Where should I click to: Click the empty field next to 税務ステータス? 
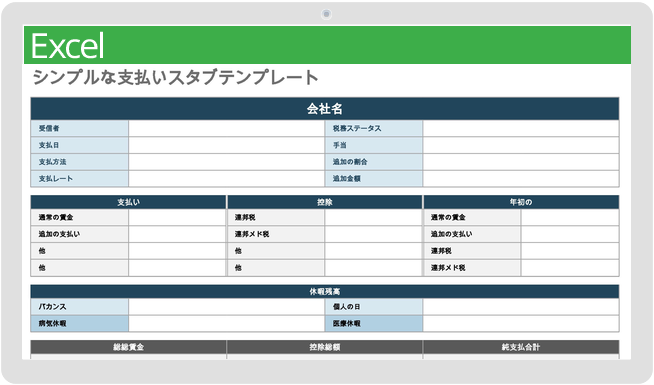[x=521, y=128]
